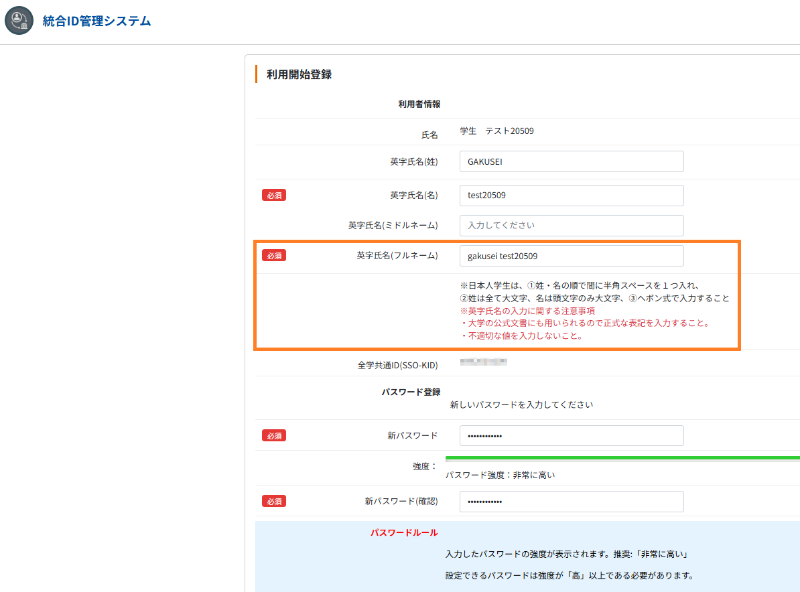Click into the 新パスワード password field
800x592 pixels.
[571, 435]
